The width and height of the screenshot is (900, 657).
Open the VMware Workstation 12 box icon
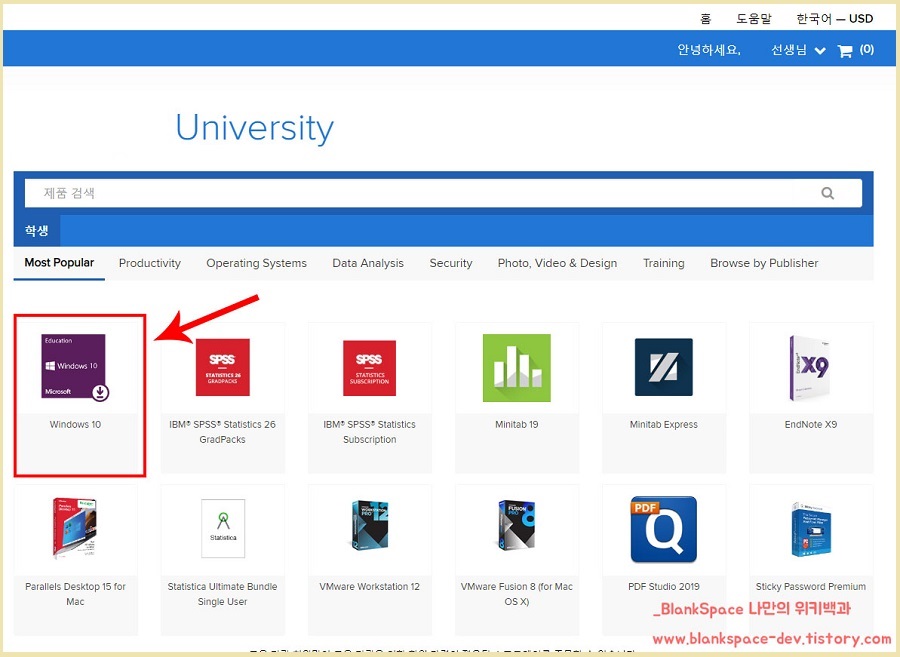(x=370, y=526)
